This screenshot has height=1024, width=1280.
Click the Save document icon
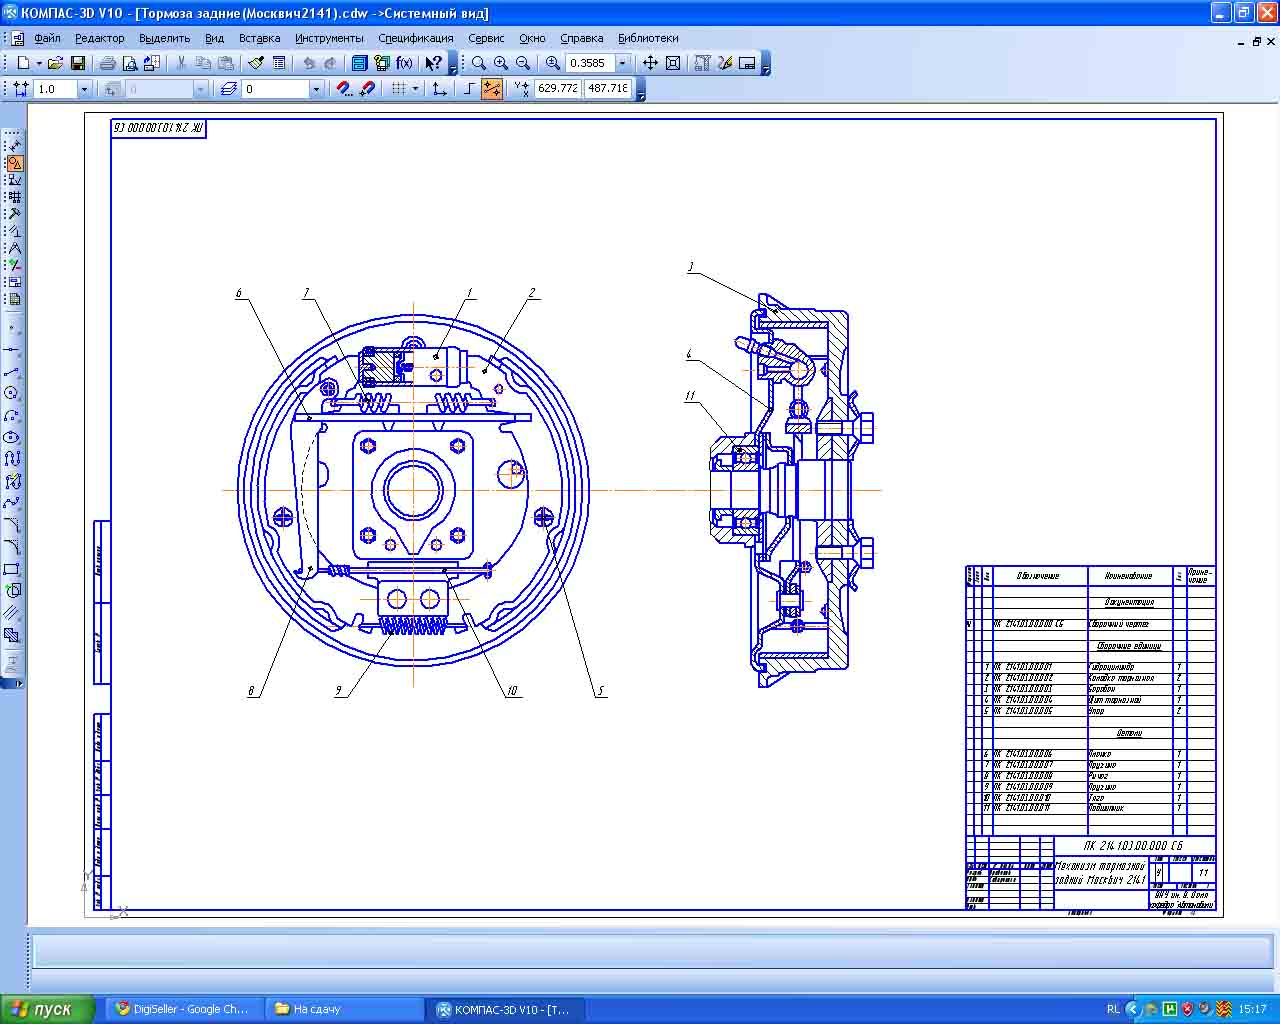click(77, 63)
